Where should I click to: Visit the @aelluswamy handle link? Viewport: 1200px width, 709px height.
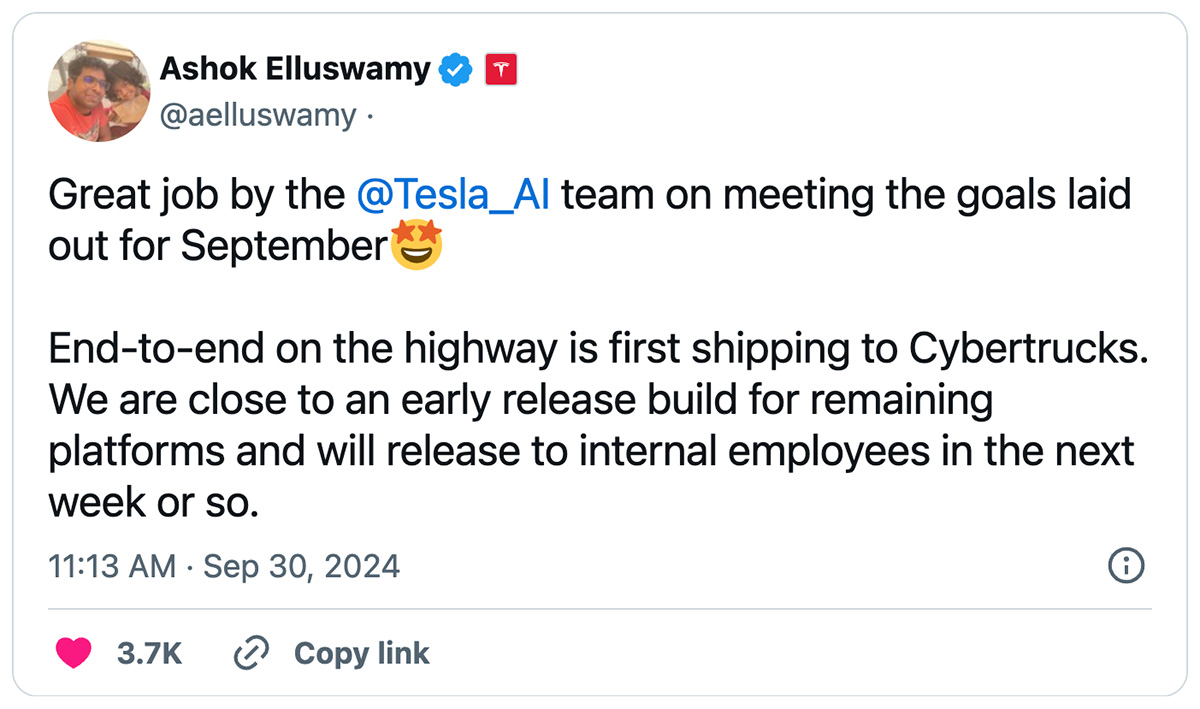click(258, 116)
